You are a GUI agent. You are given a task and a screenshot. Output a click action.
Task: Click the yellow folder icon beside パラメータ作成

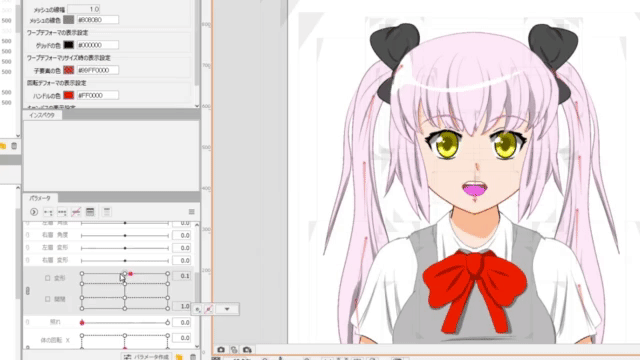179,357
